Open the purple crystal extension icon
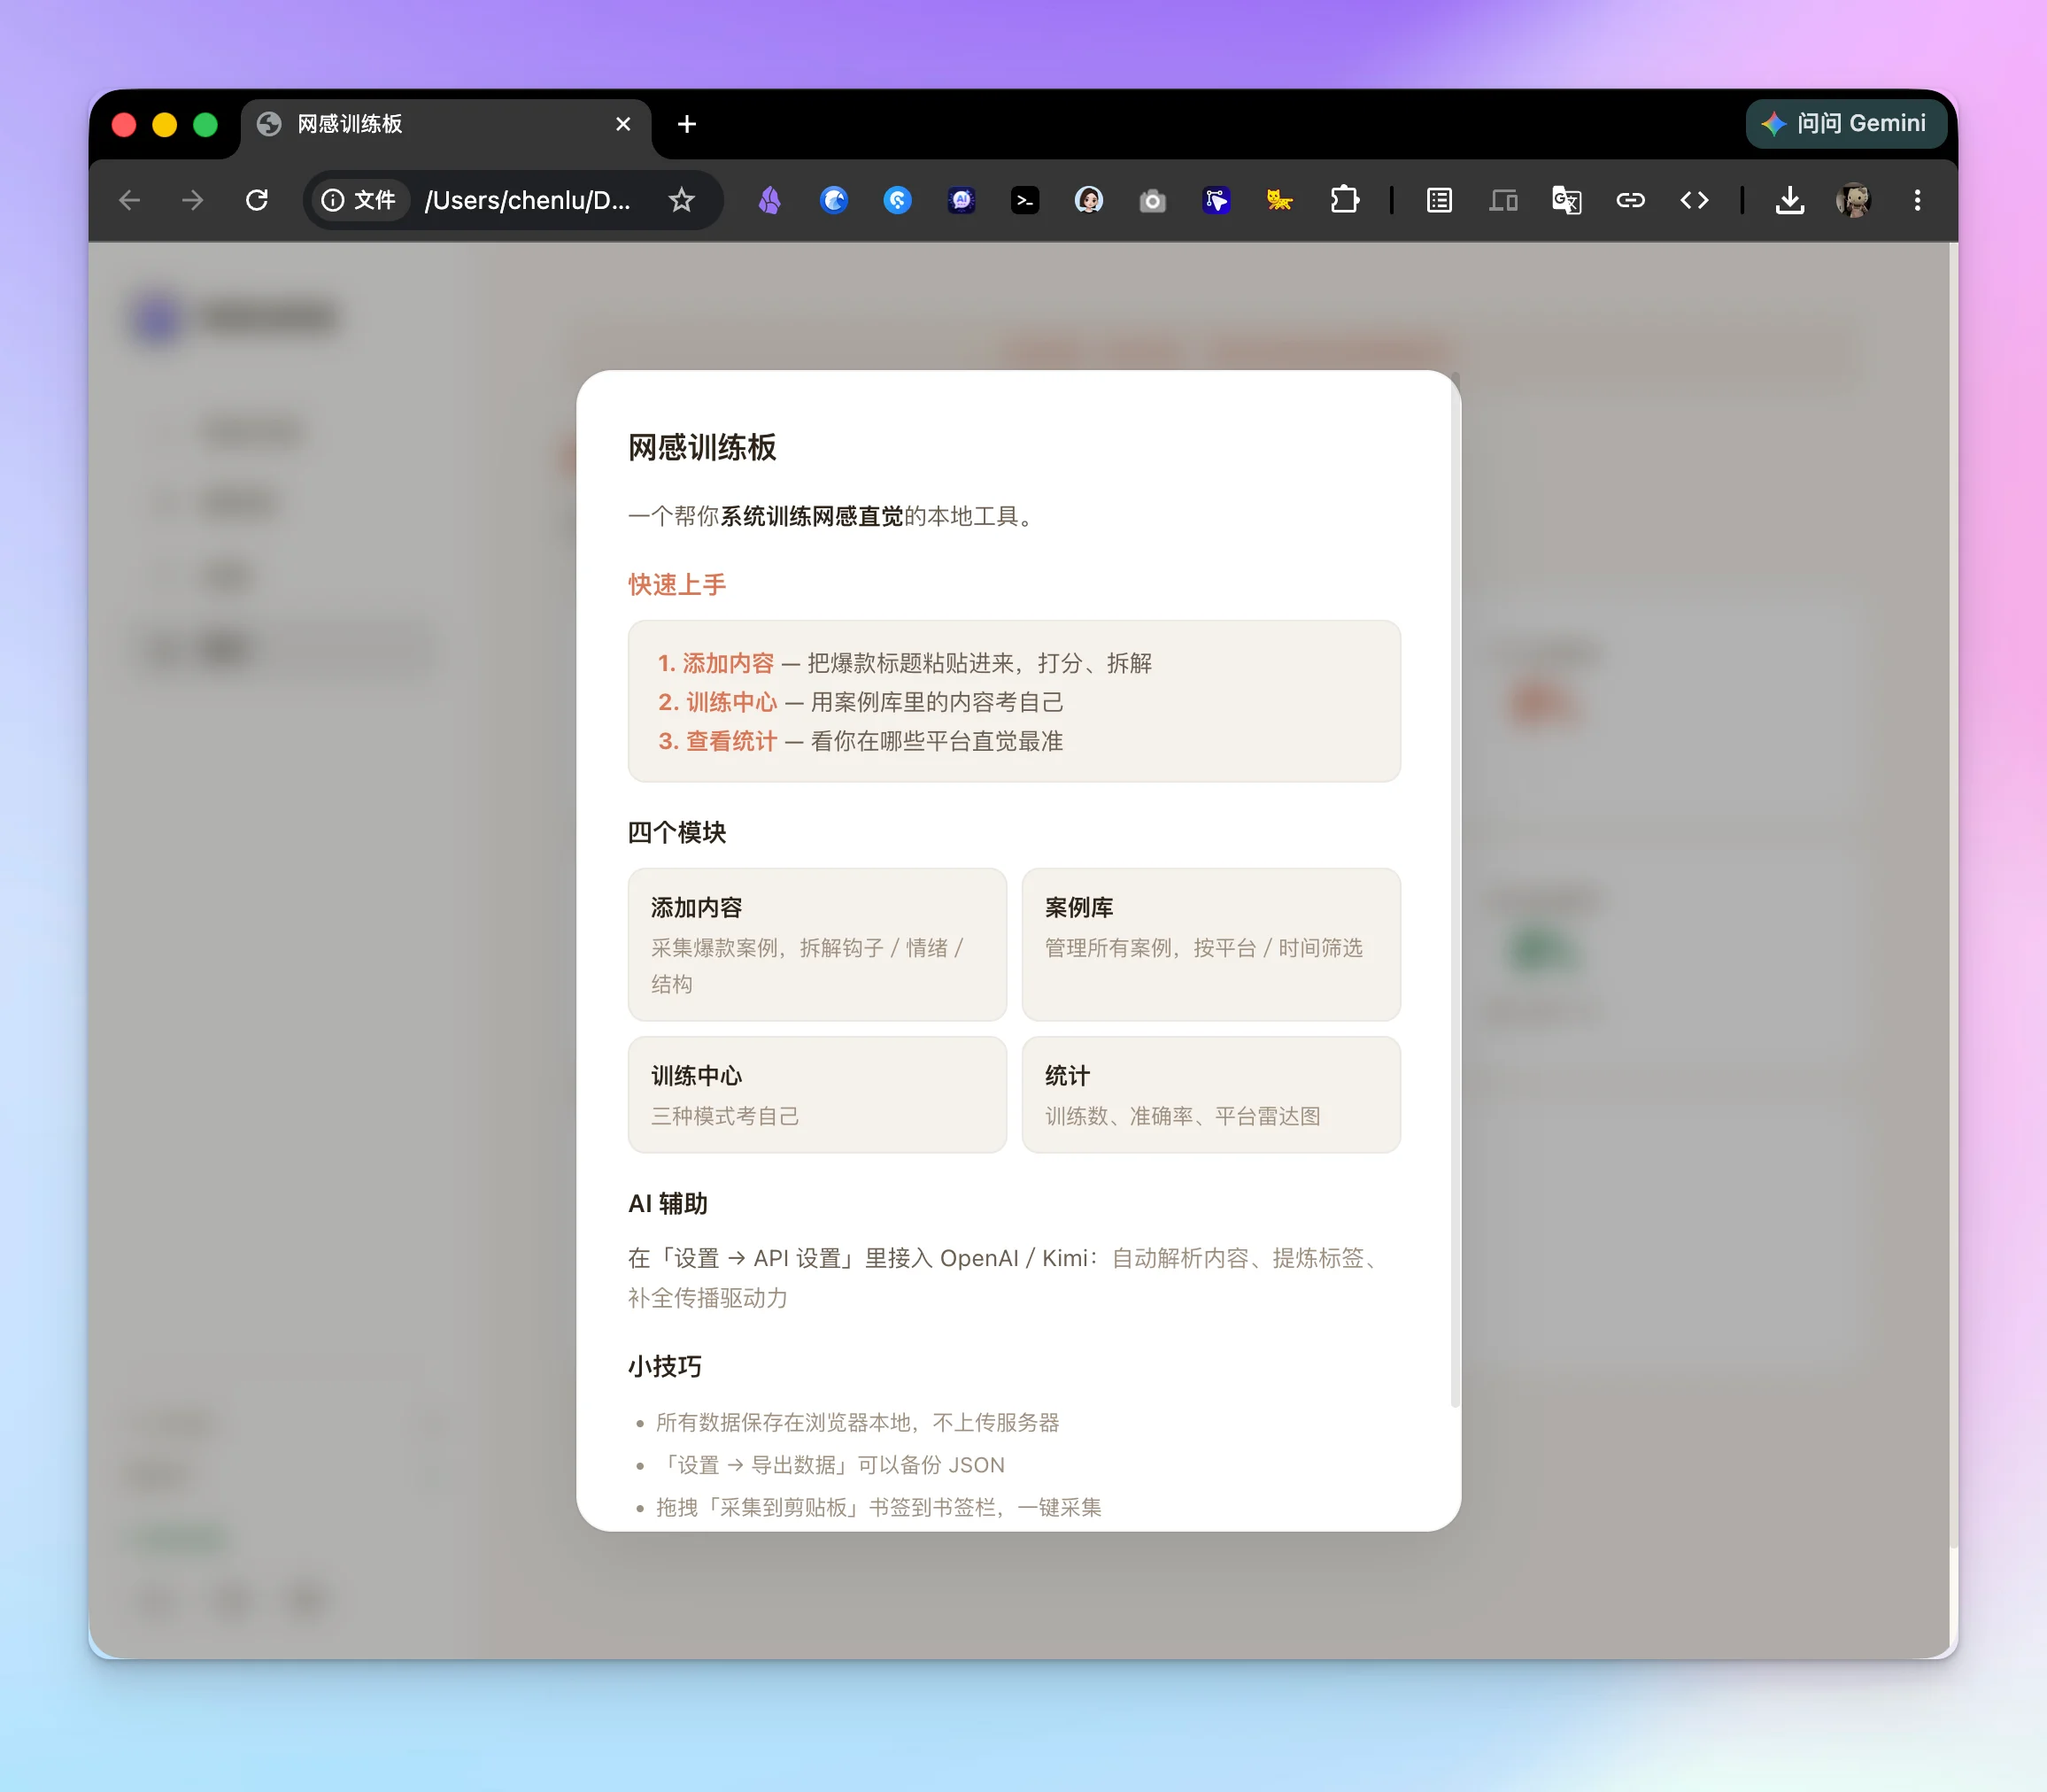The image size is (2047, 1792). coord(769,200)
